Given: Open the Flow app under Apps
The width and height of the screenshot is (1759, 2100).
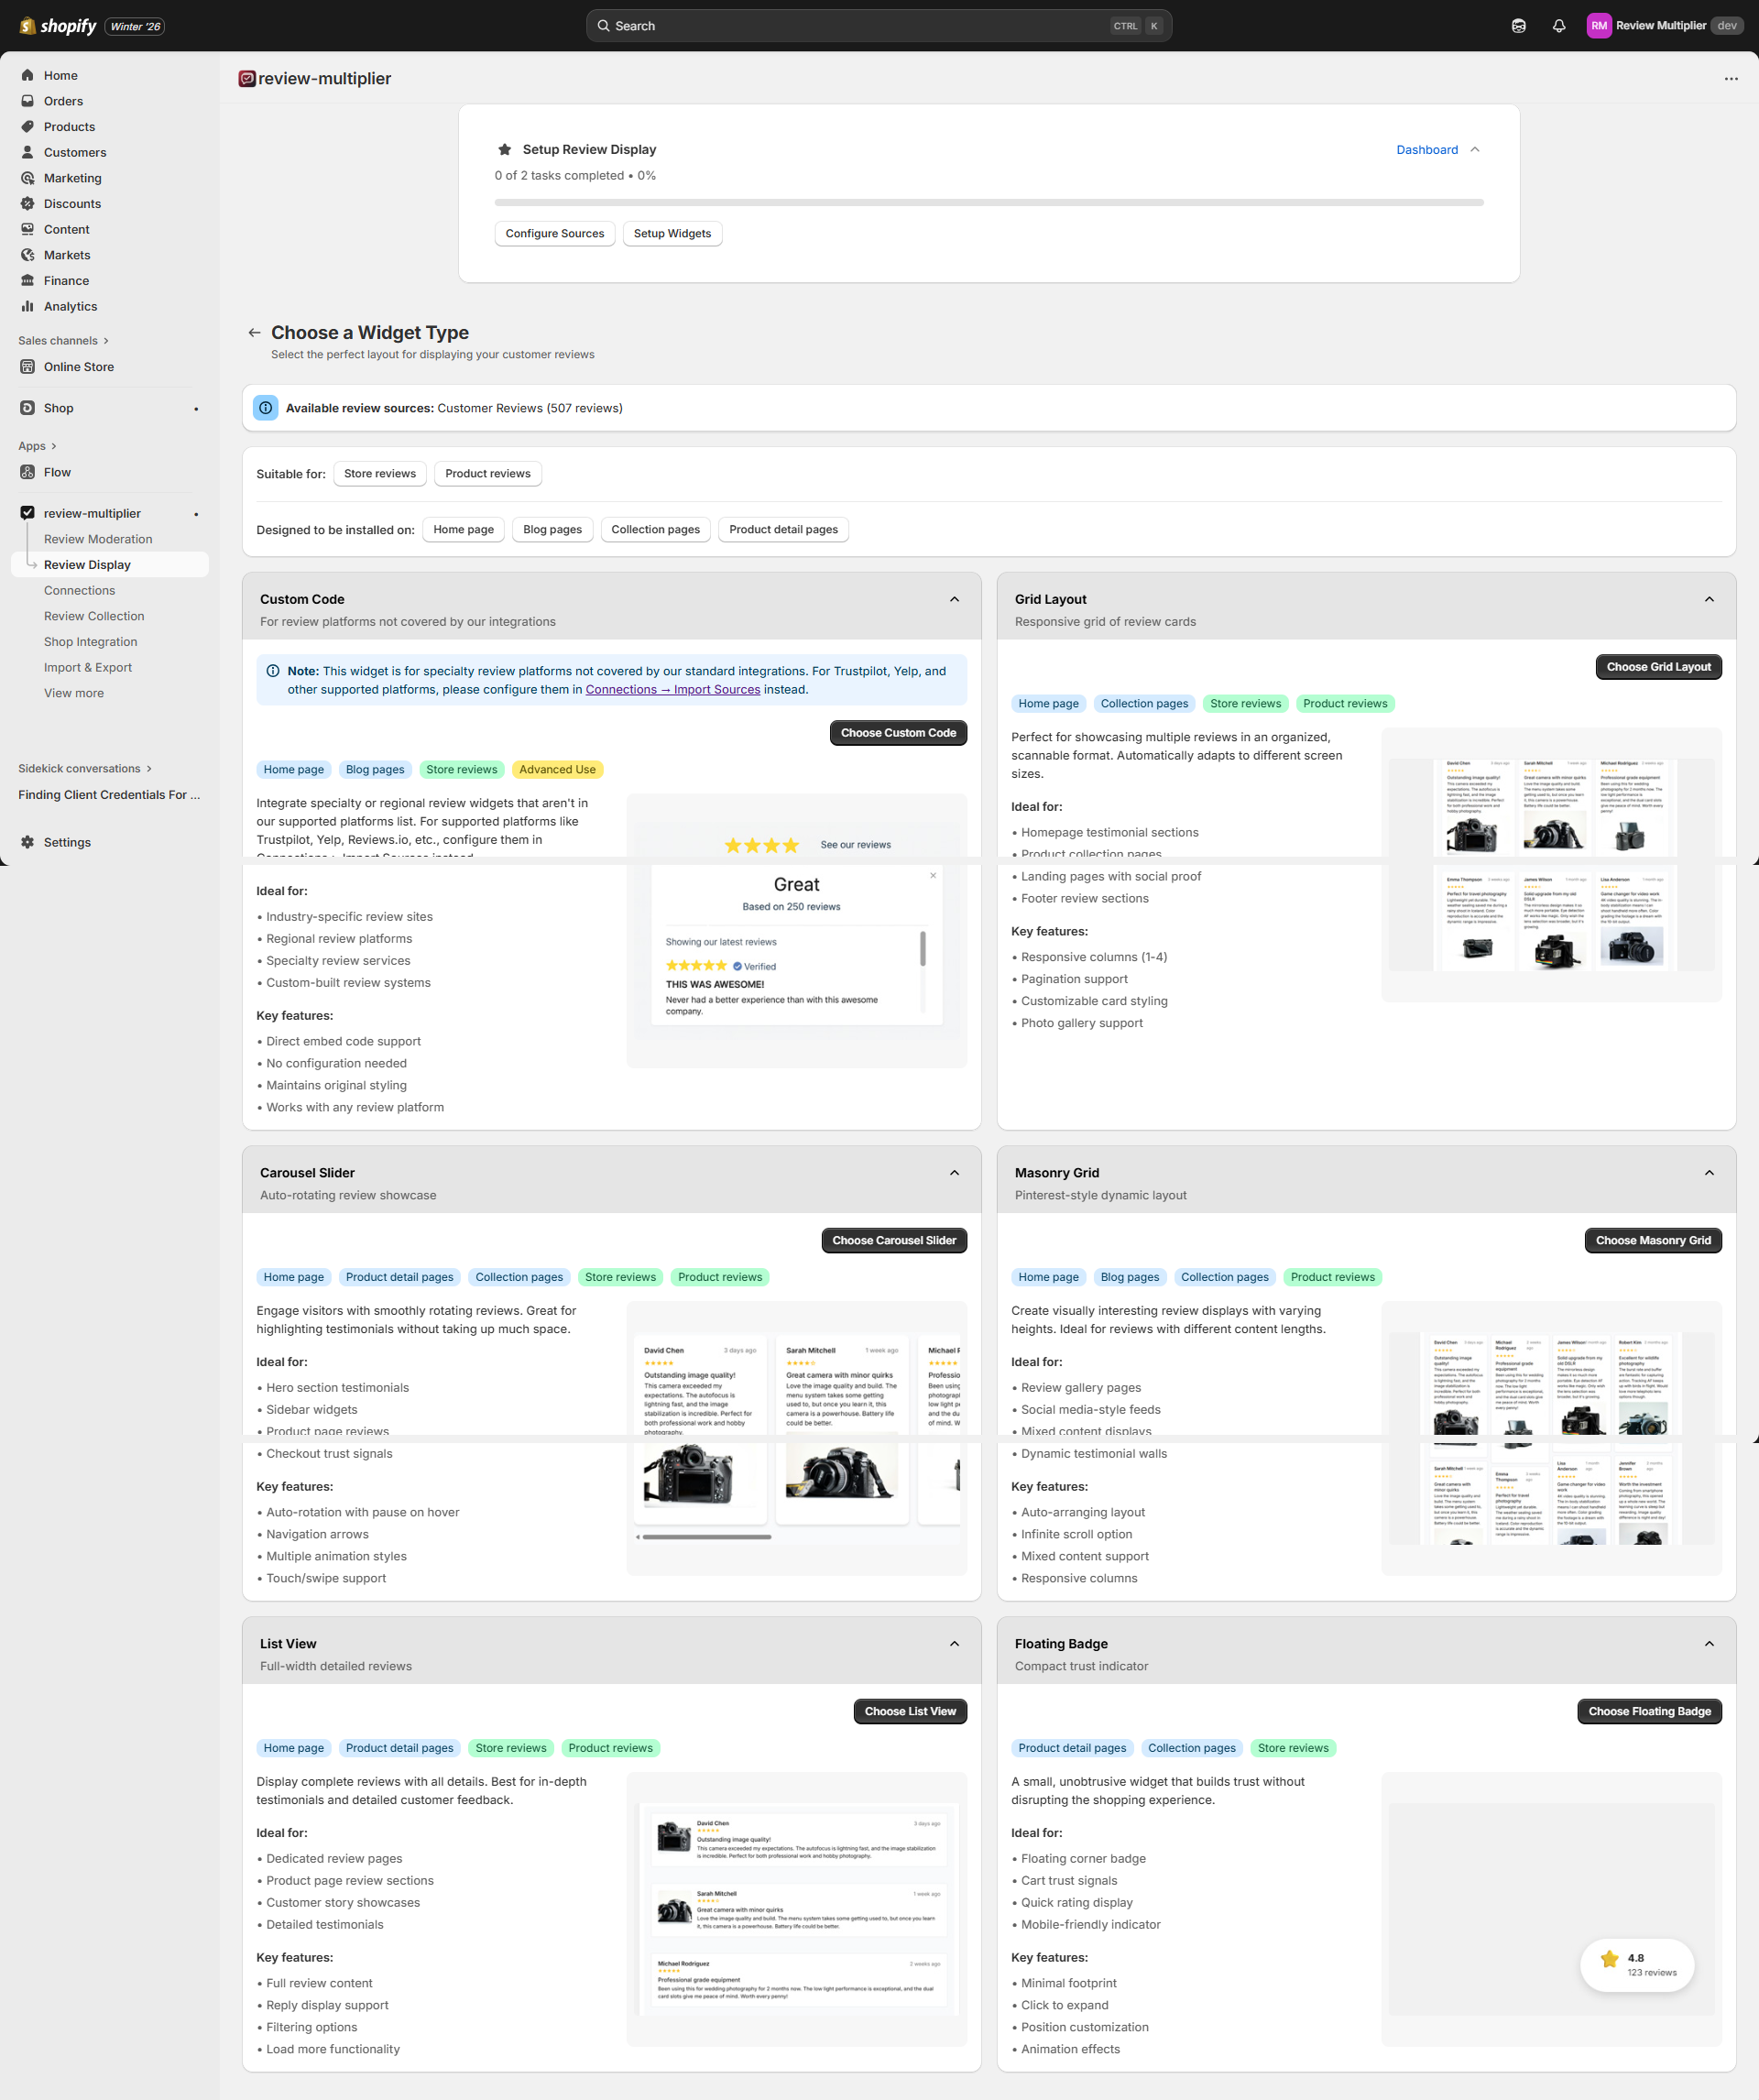Looking at the screenshot, I should coord(57,472).
